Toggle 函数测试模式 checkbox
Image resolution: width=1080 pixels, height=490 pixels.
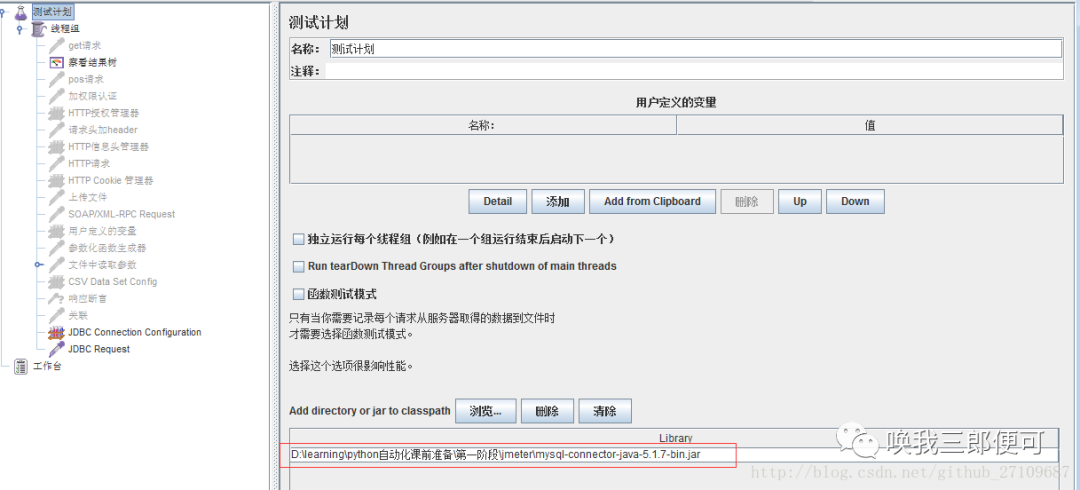tap(298, 294)
